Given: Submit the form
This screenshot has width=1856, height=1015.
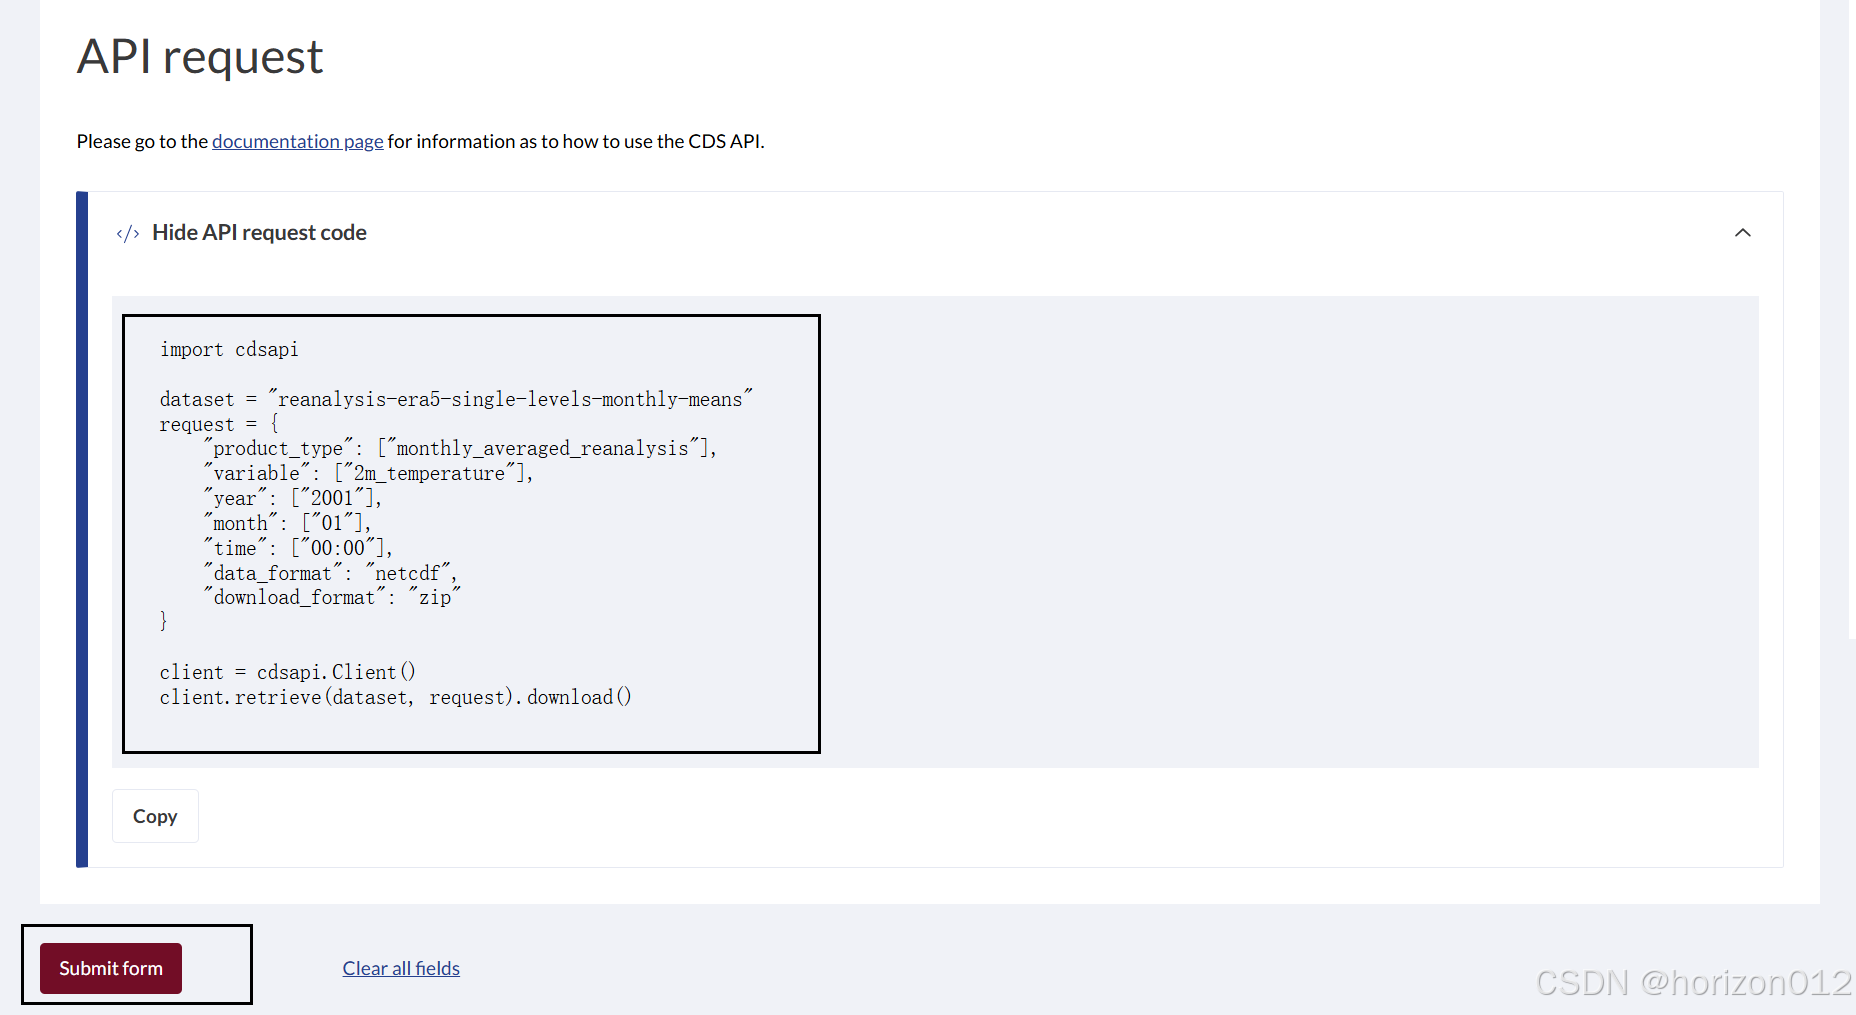Looking at the screenshot, I should [111, 968].
